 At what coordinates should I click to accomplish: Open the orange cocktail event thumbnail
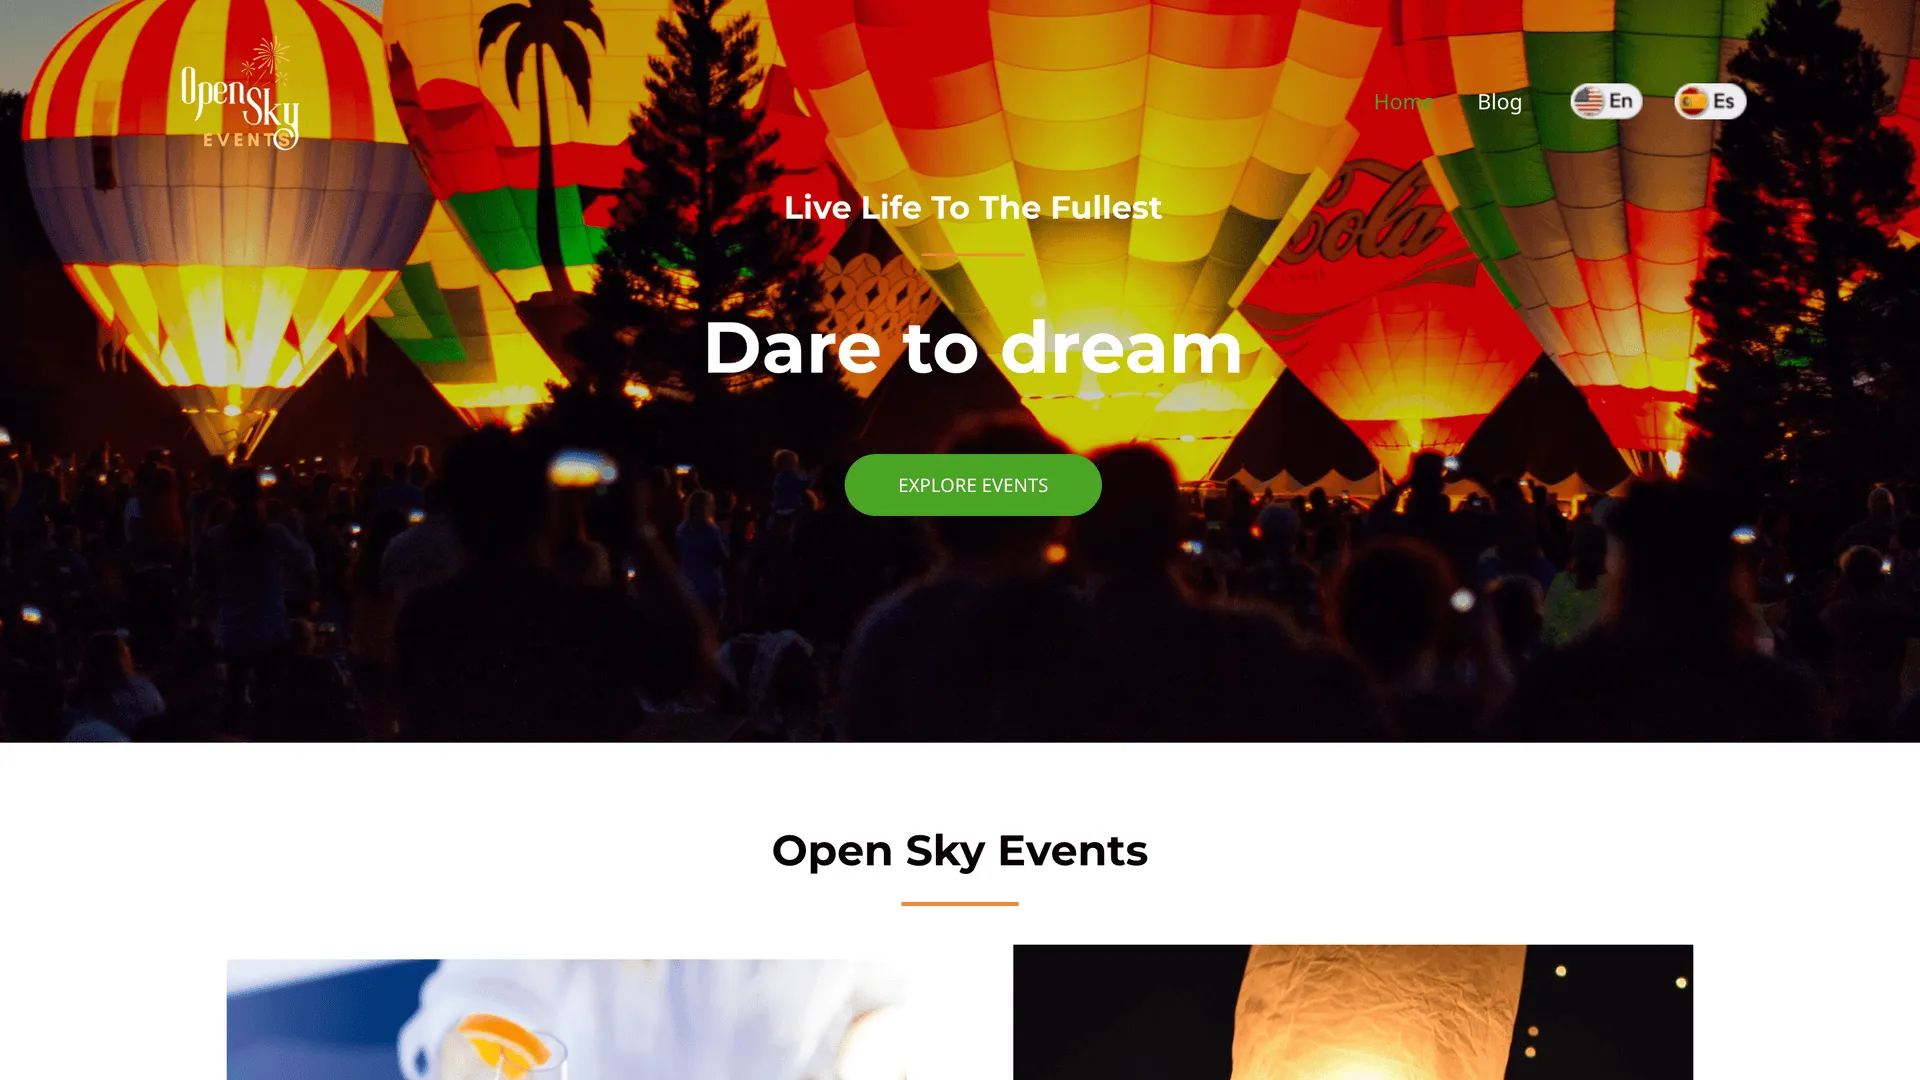[566, 1019]
